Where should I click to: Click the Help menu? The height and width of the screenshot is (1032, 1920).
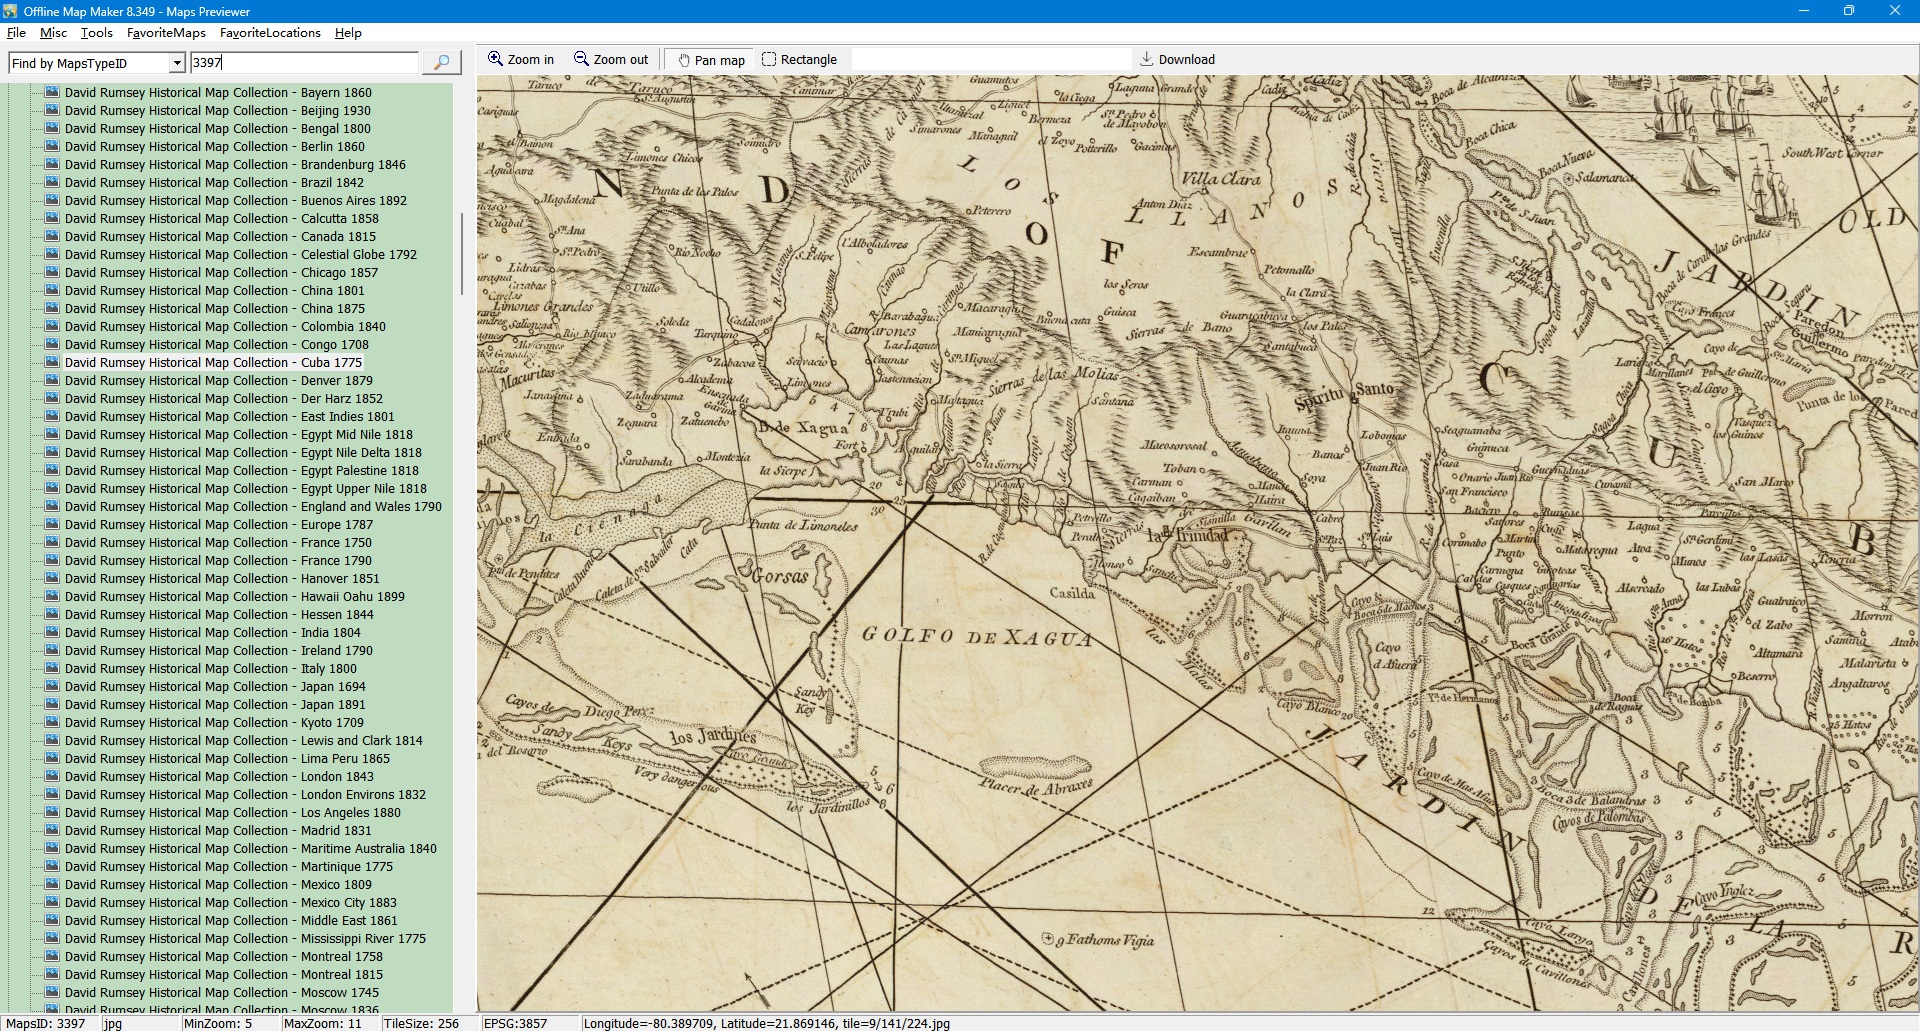tap(348, 33)
